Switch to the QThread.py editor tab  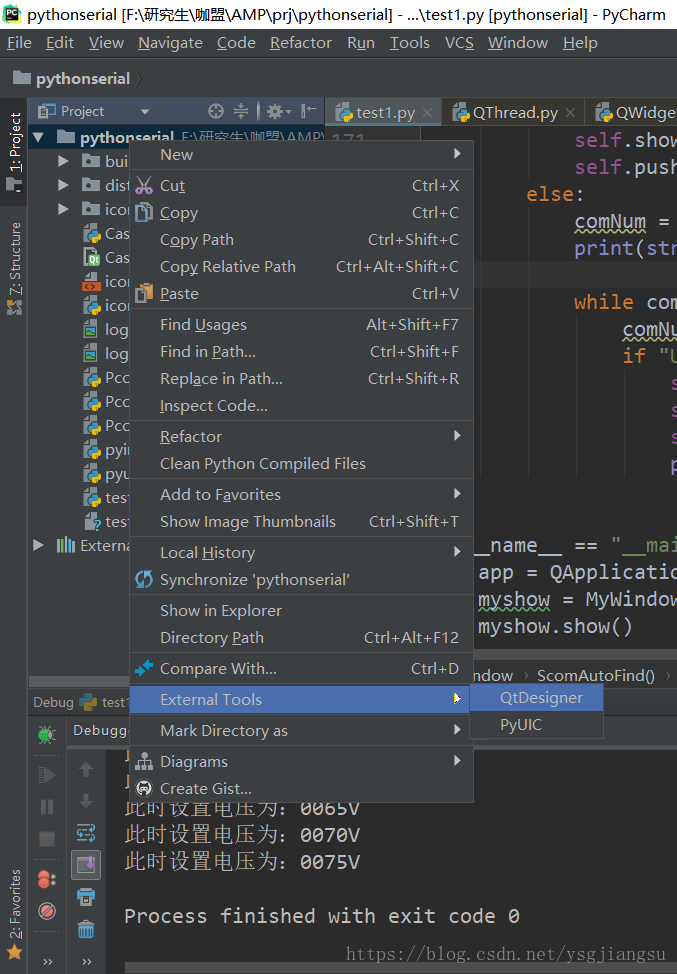point(514,112)
